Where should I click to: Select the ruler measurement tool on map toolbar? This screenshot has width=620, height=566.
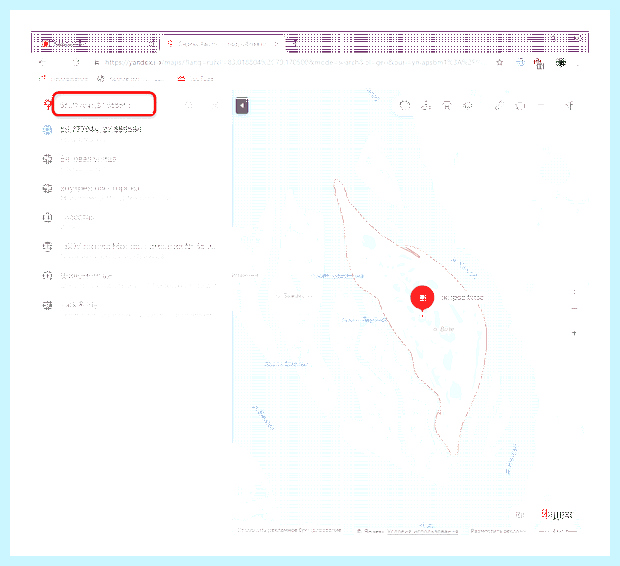coord(499,106)
